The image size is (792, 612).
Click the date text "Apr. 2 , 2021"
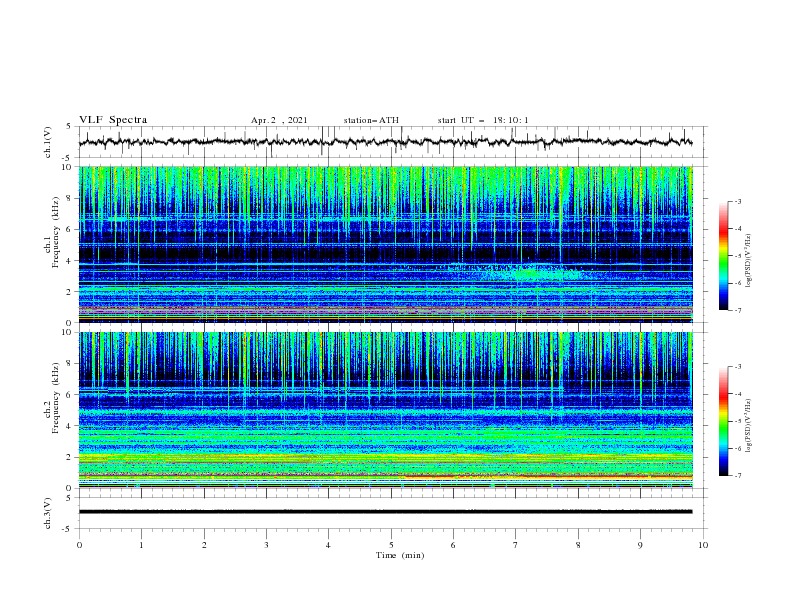click(279, 120)
